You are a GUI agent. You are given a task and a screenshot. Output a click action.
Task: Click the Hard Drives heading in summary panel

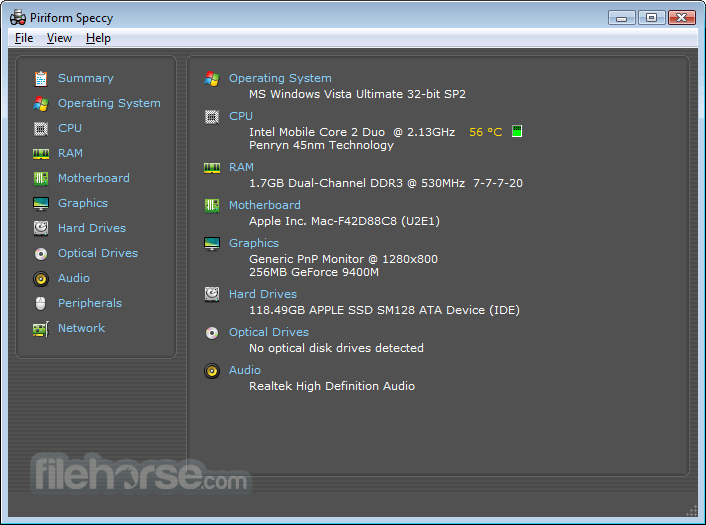click(x=263, y=294)
